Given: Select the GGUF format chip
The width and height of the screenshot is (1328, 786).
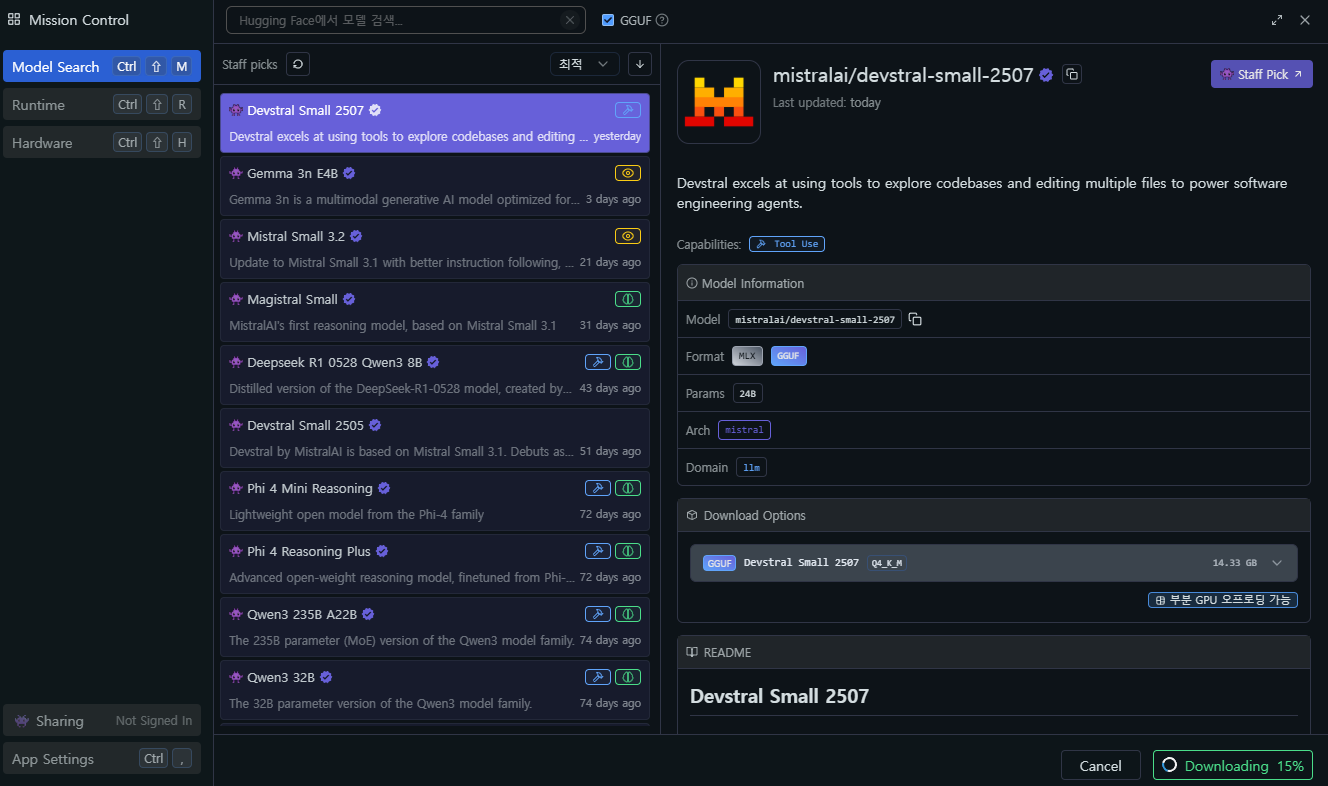Looking at the screenshot, I should coord(789,356).
